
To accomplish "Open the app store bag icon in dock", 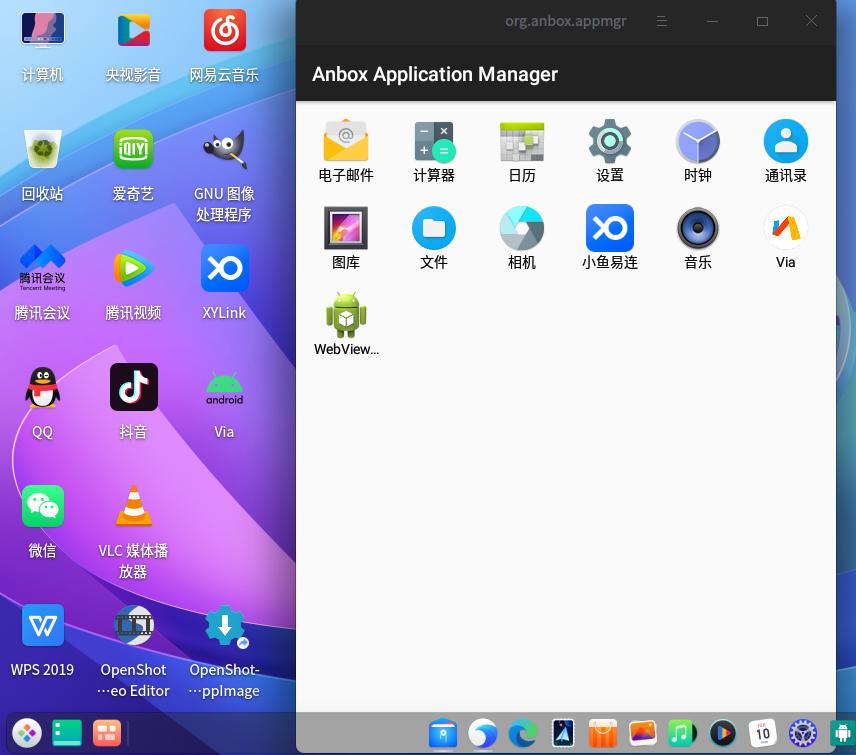I will pos(602,733).
